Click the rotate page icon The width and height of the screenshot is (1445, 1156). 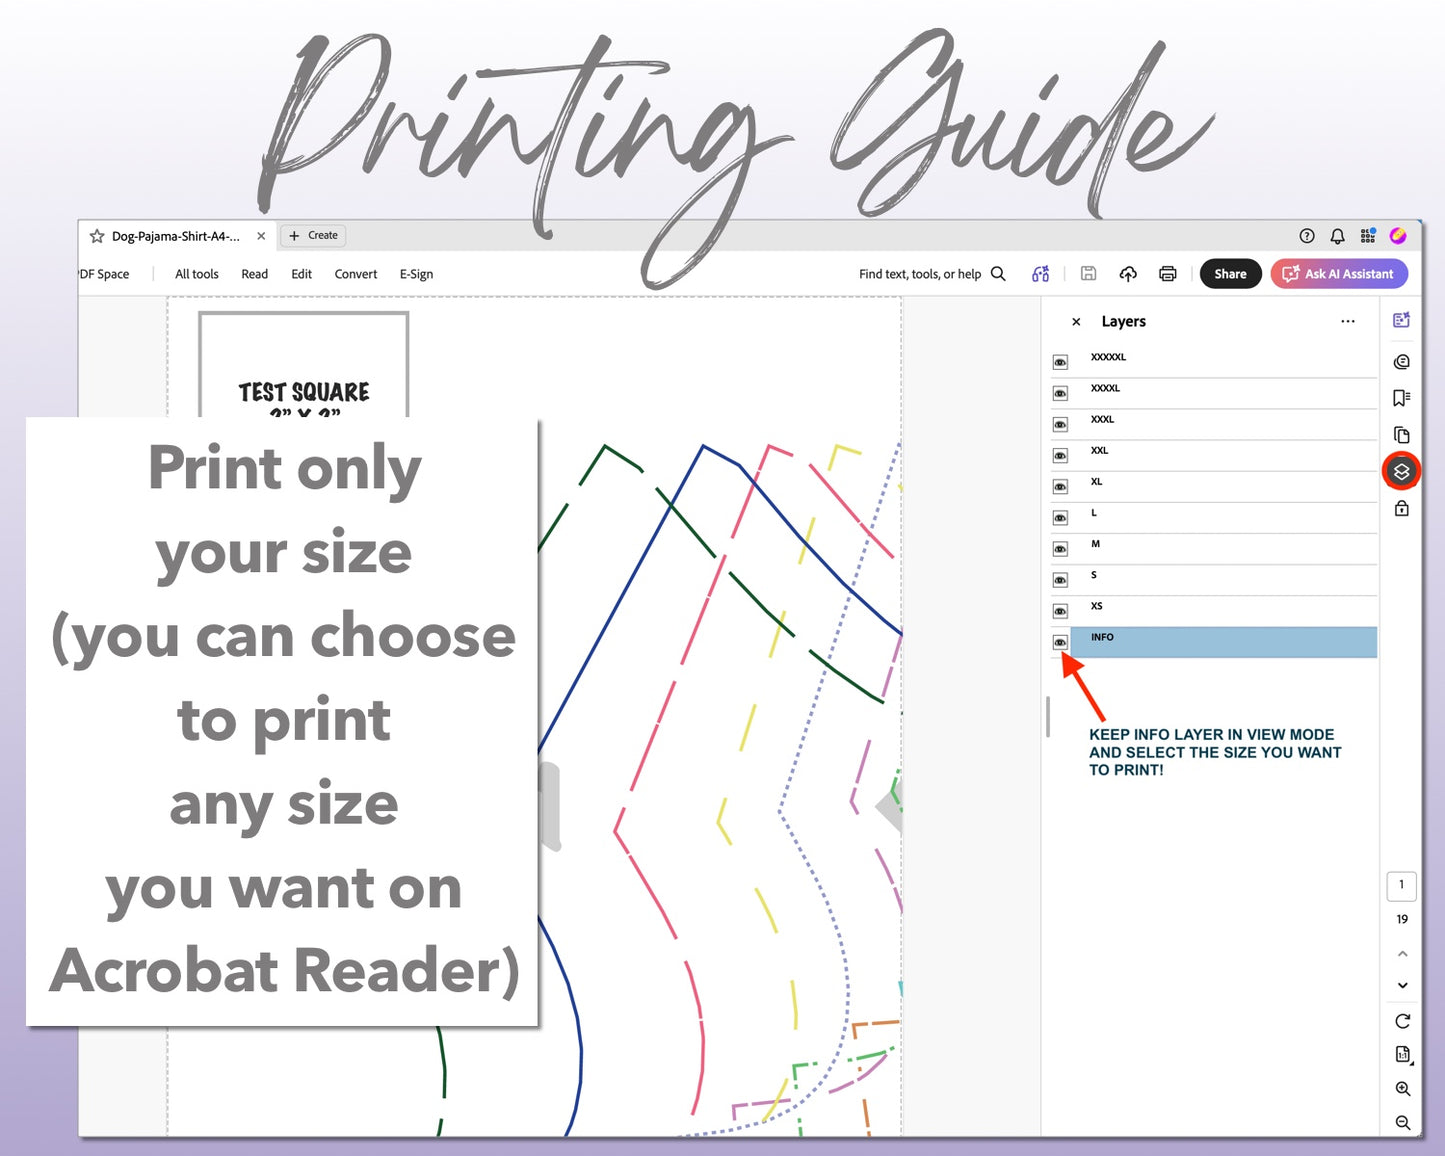(1402, 1021)
